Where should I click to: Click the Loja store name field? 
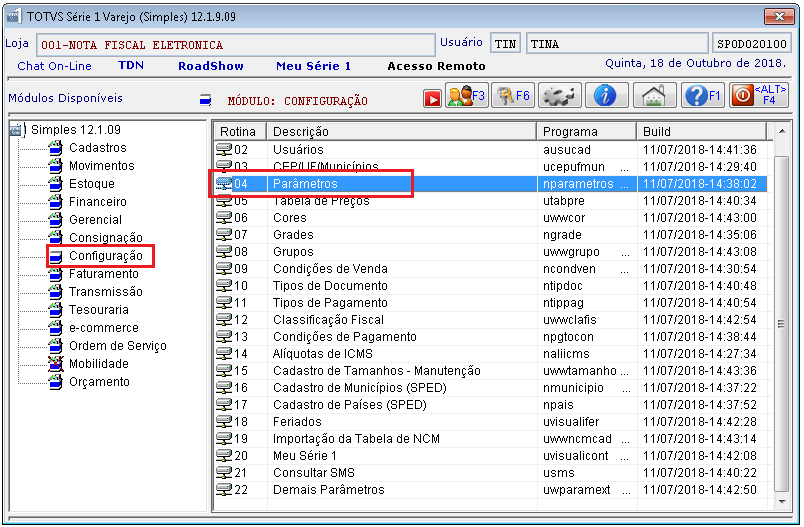(235, 45)
